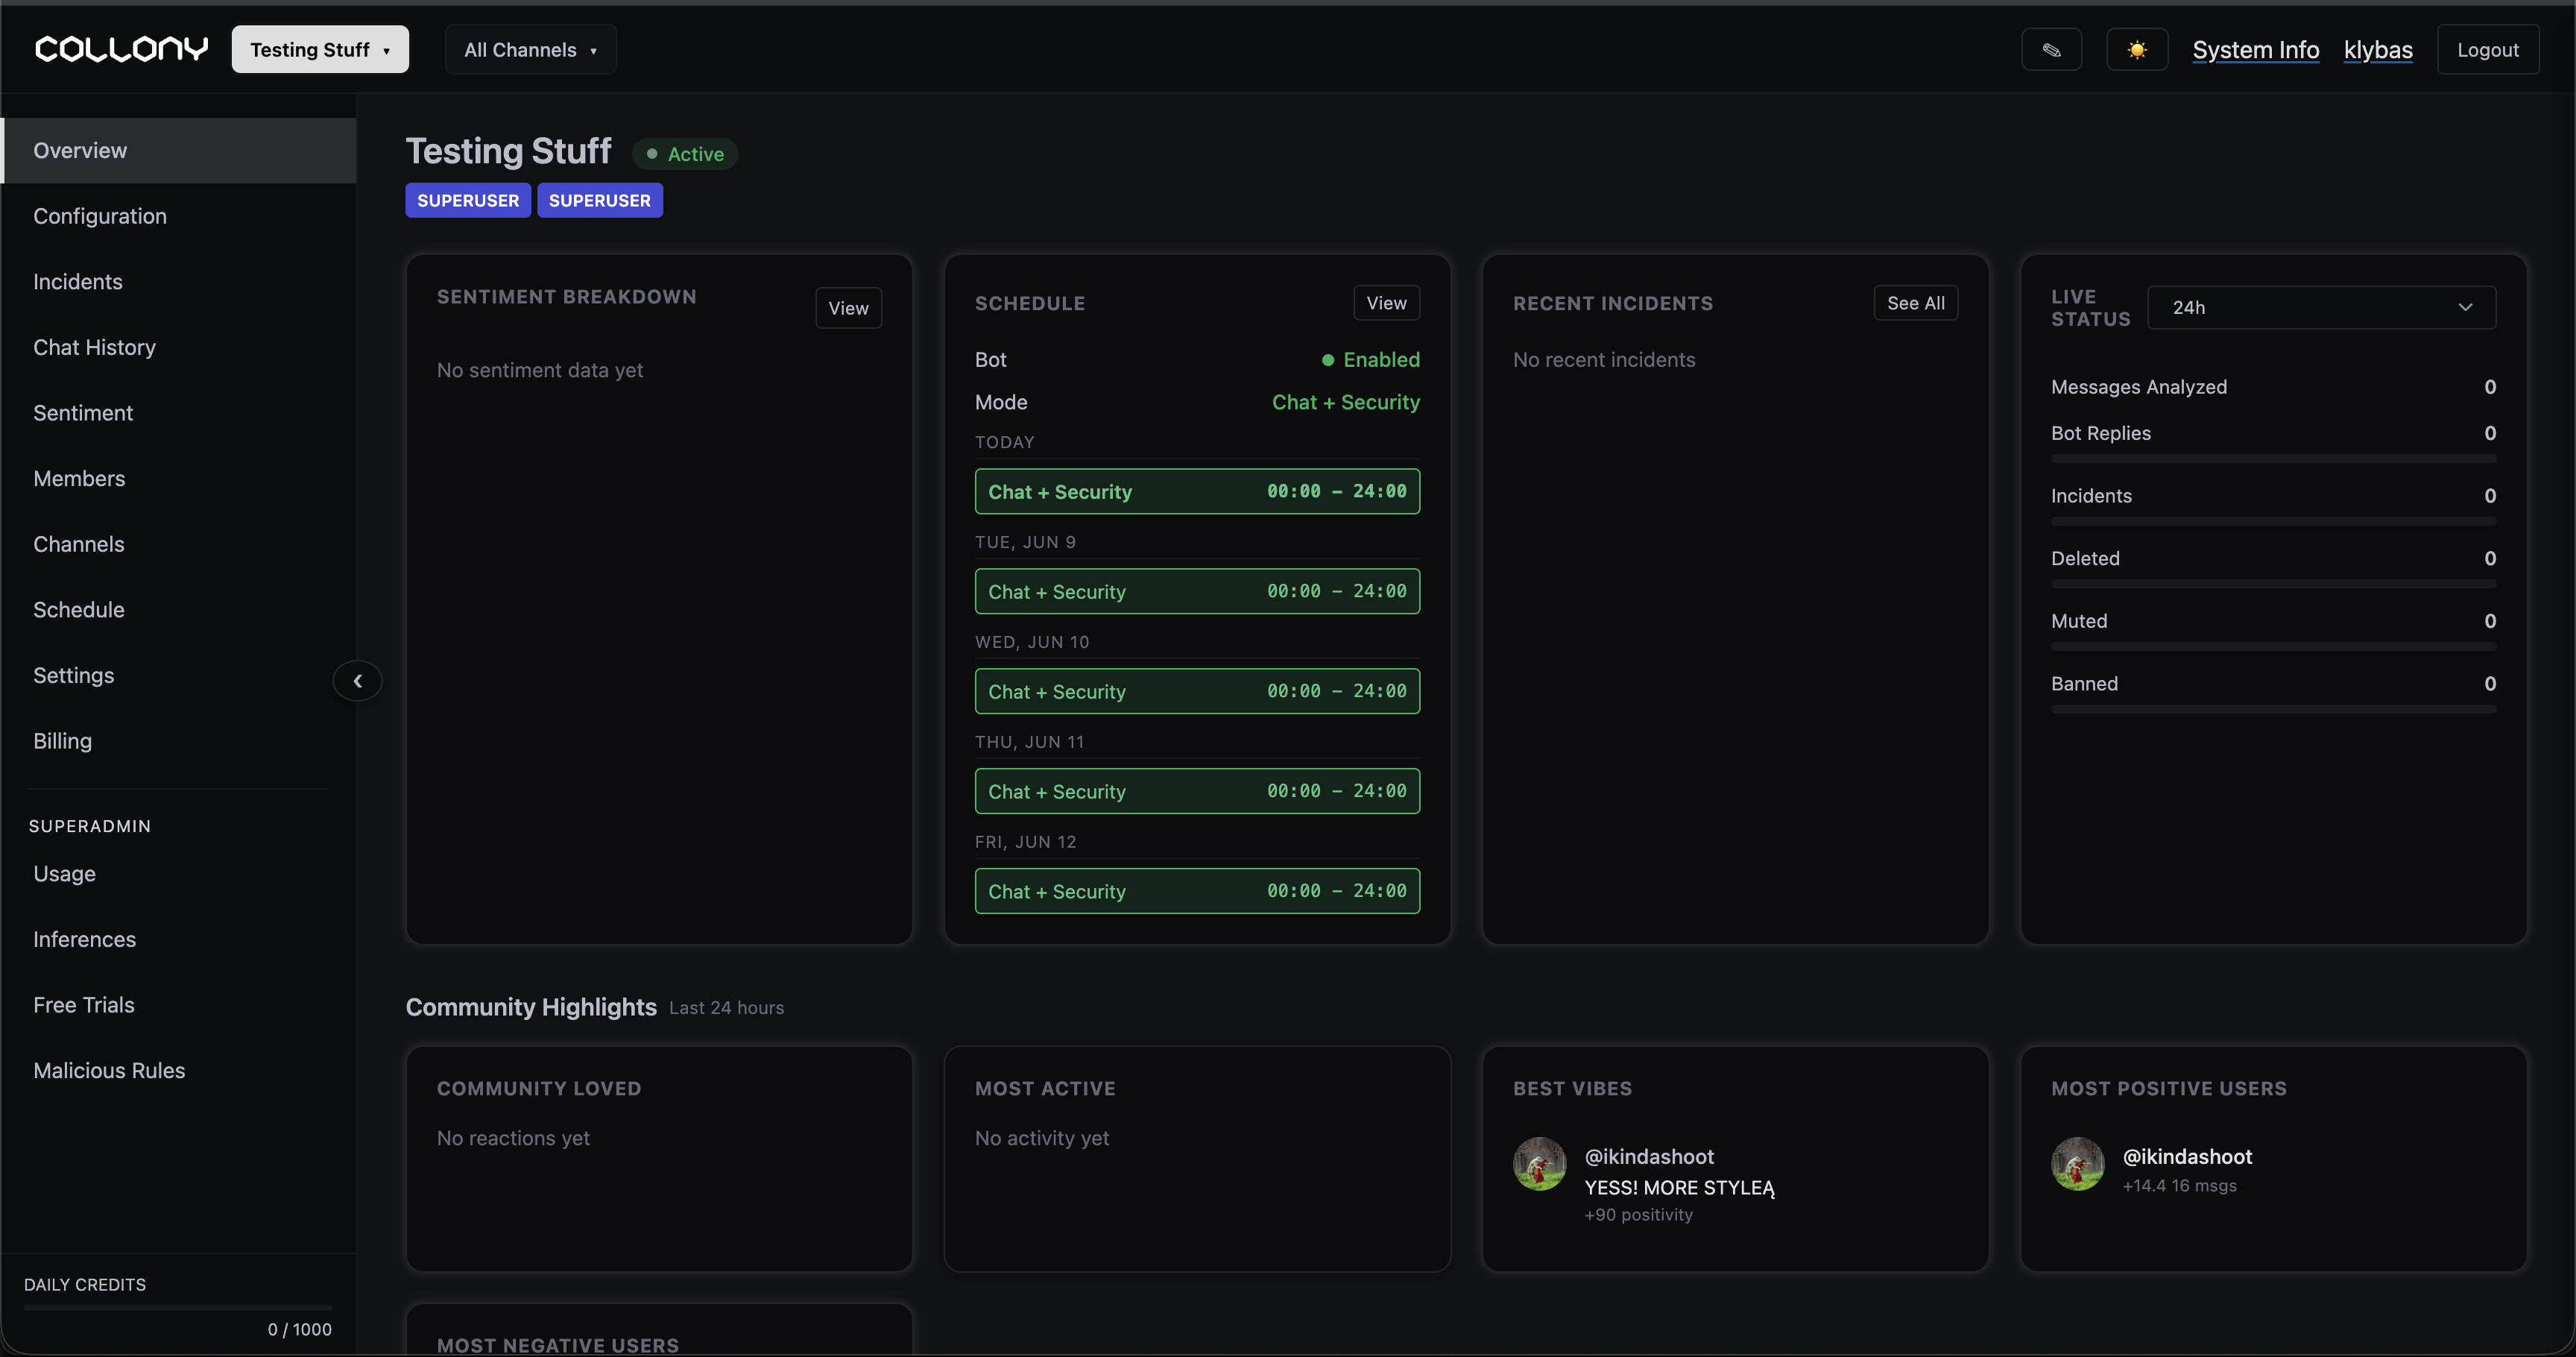This screenshot has height=1357, width=2576.
Task: Click '+14.4 16 msgs' stat text
Action: point(2179,1185)
